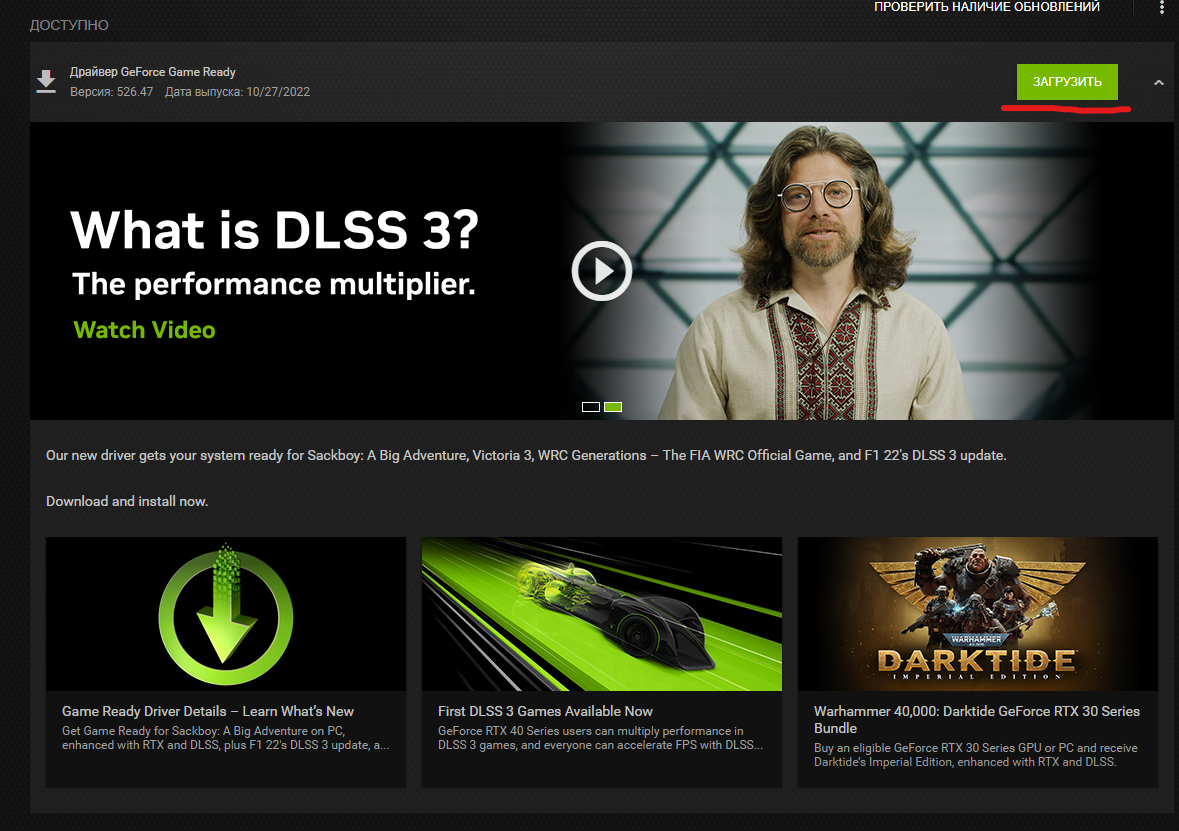Image resolution: width=1179 pixels, height=831 pixels.
Task: Select the second green slide indicator
Action: pyautogui.click(x=613, y=407)
